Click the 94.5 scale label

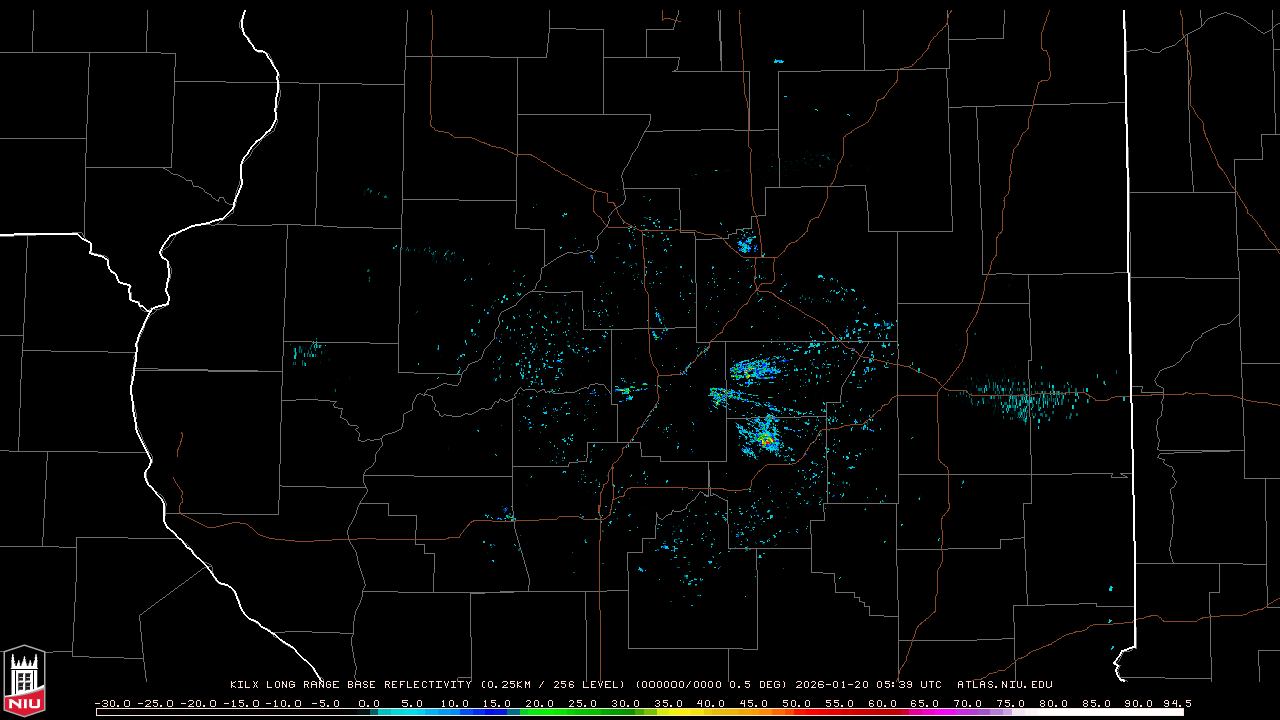coord(1176,704)
